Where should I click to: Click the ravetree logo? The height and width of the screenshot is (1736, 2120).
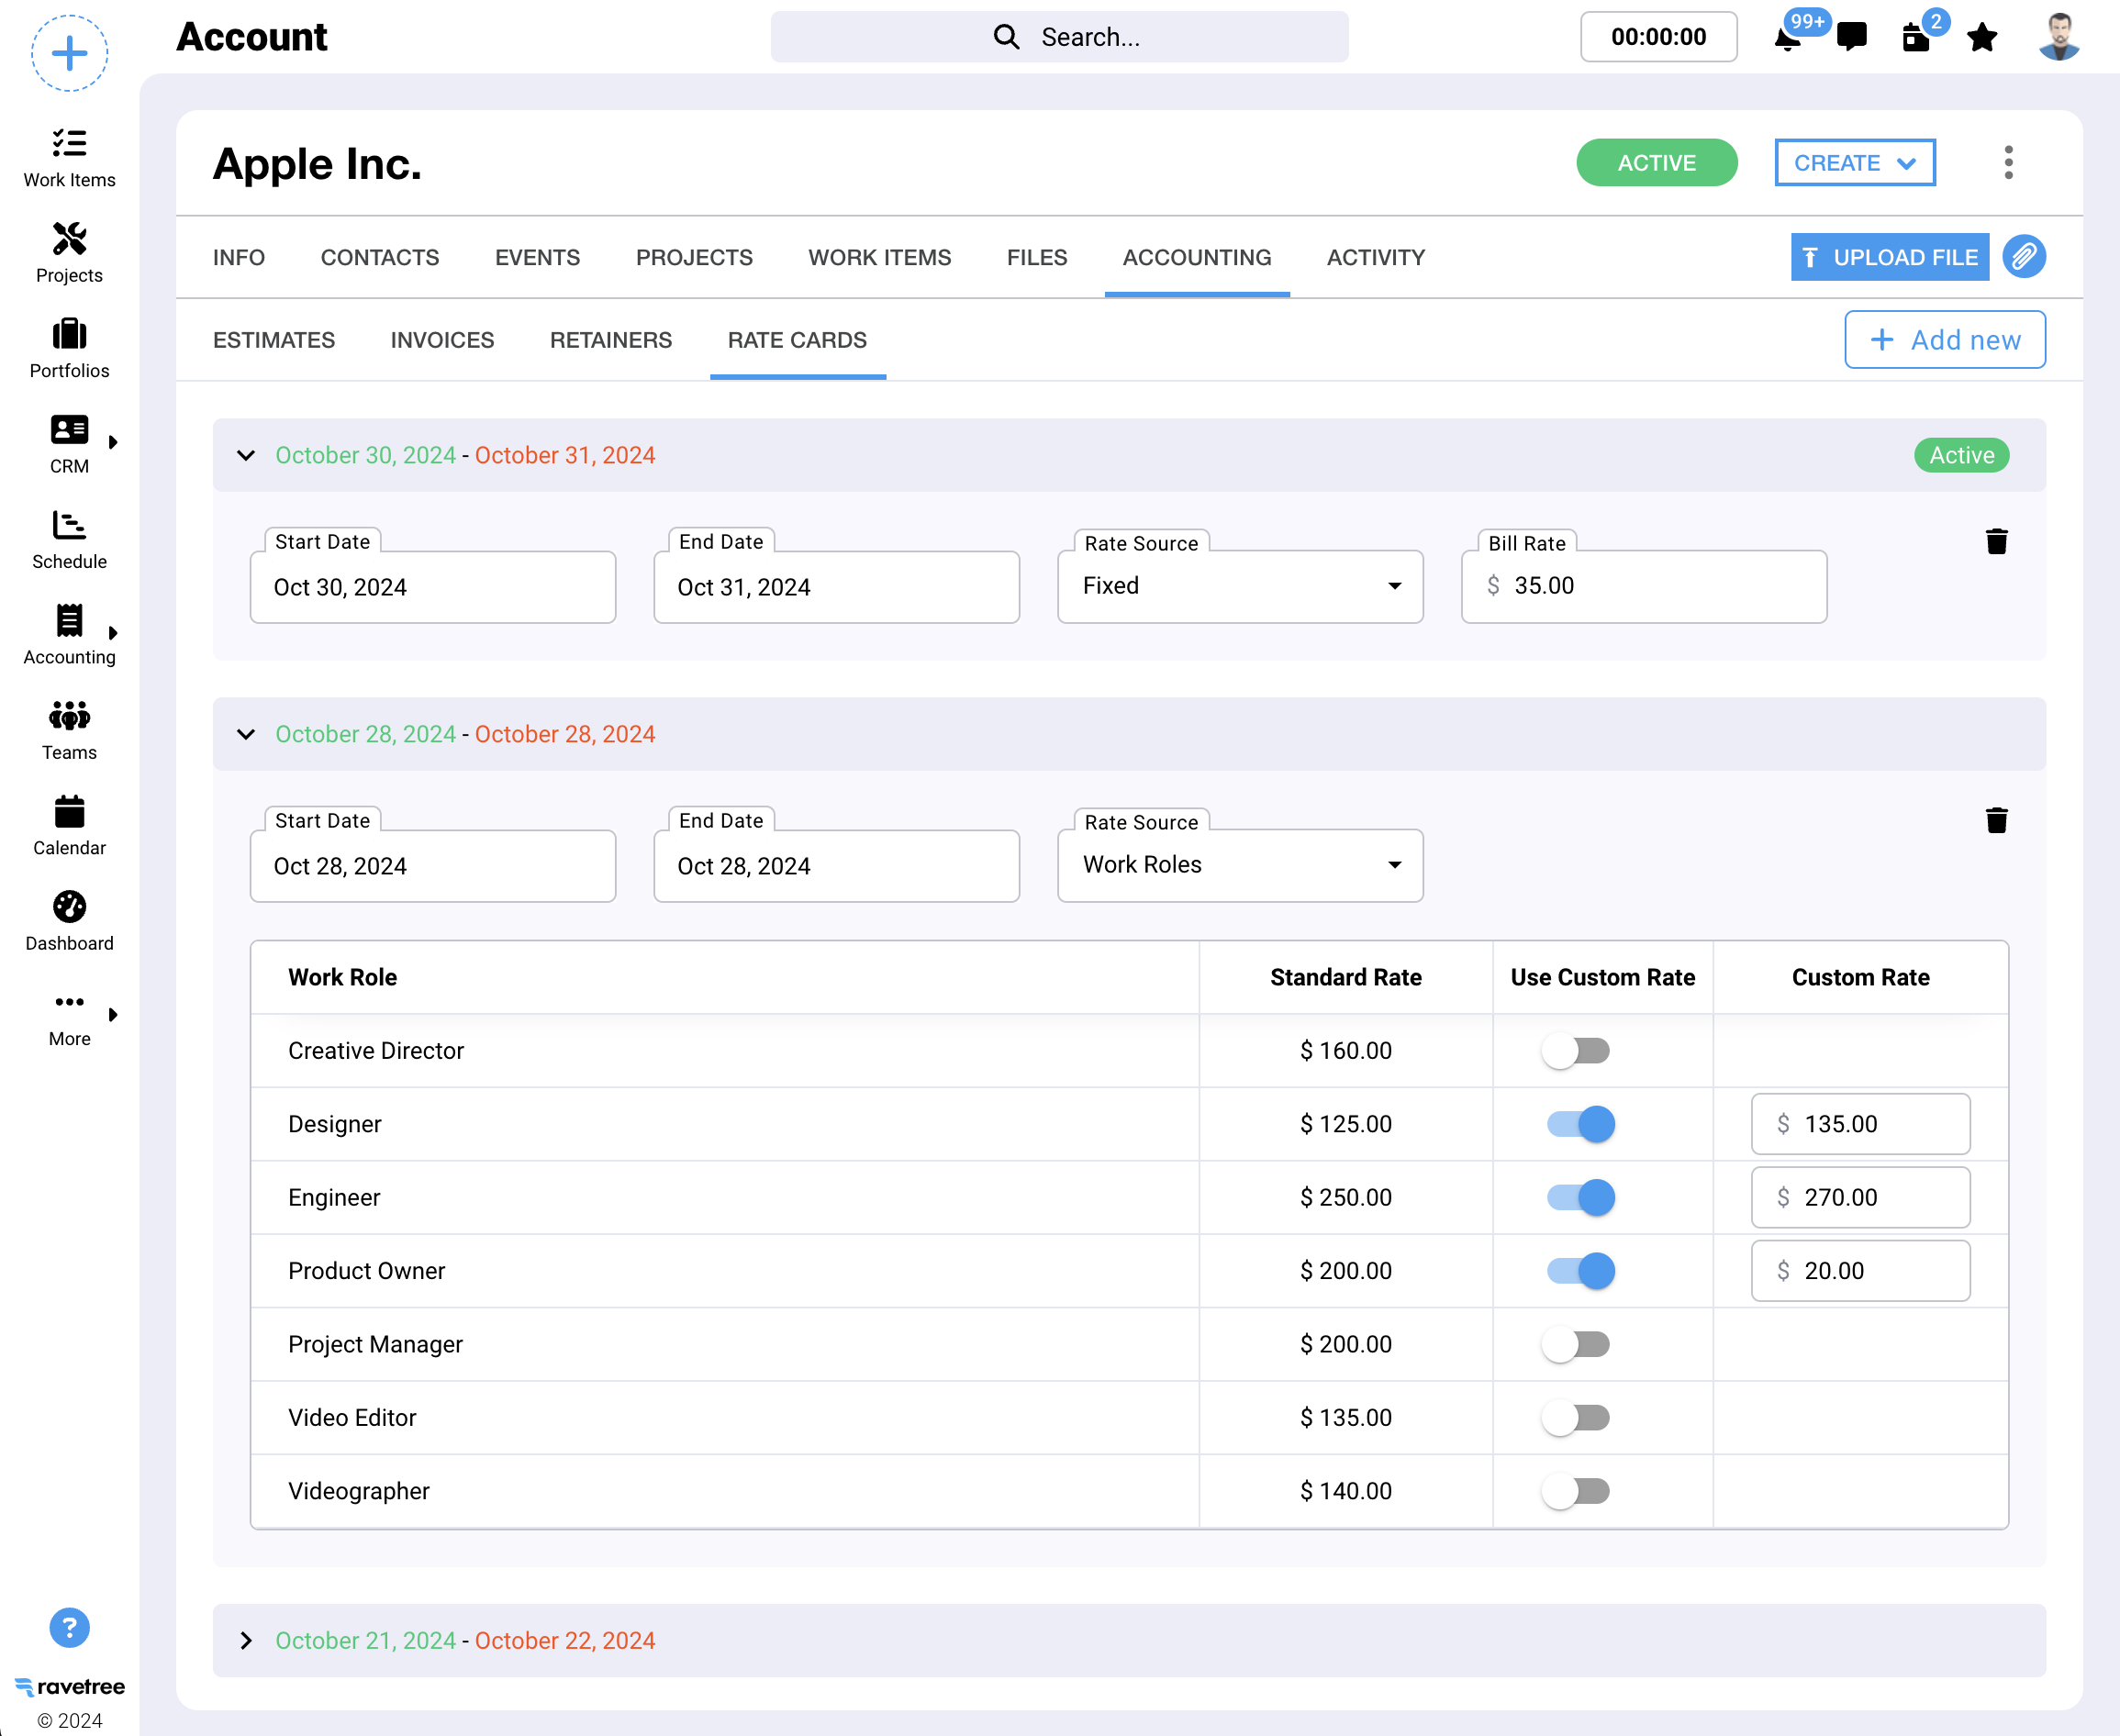tap(69, 1687)
